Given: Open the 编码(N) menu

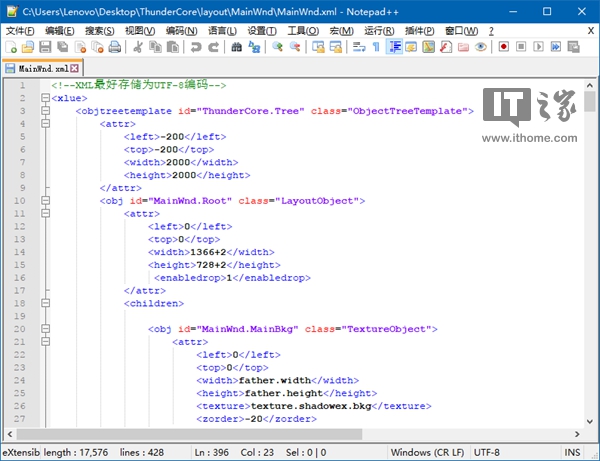Looking at the screenshot, I should click(x=181, y=31).
